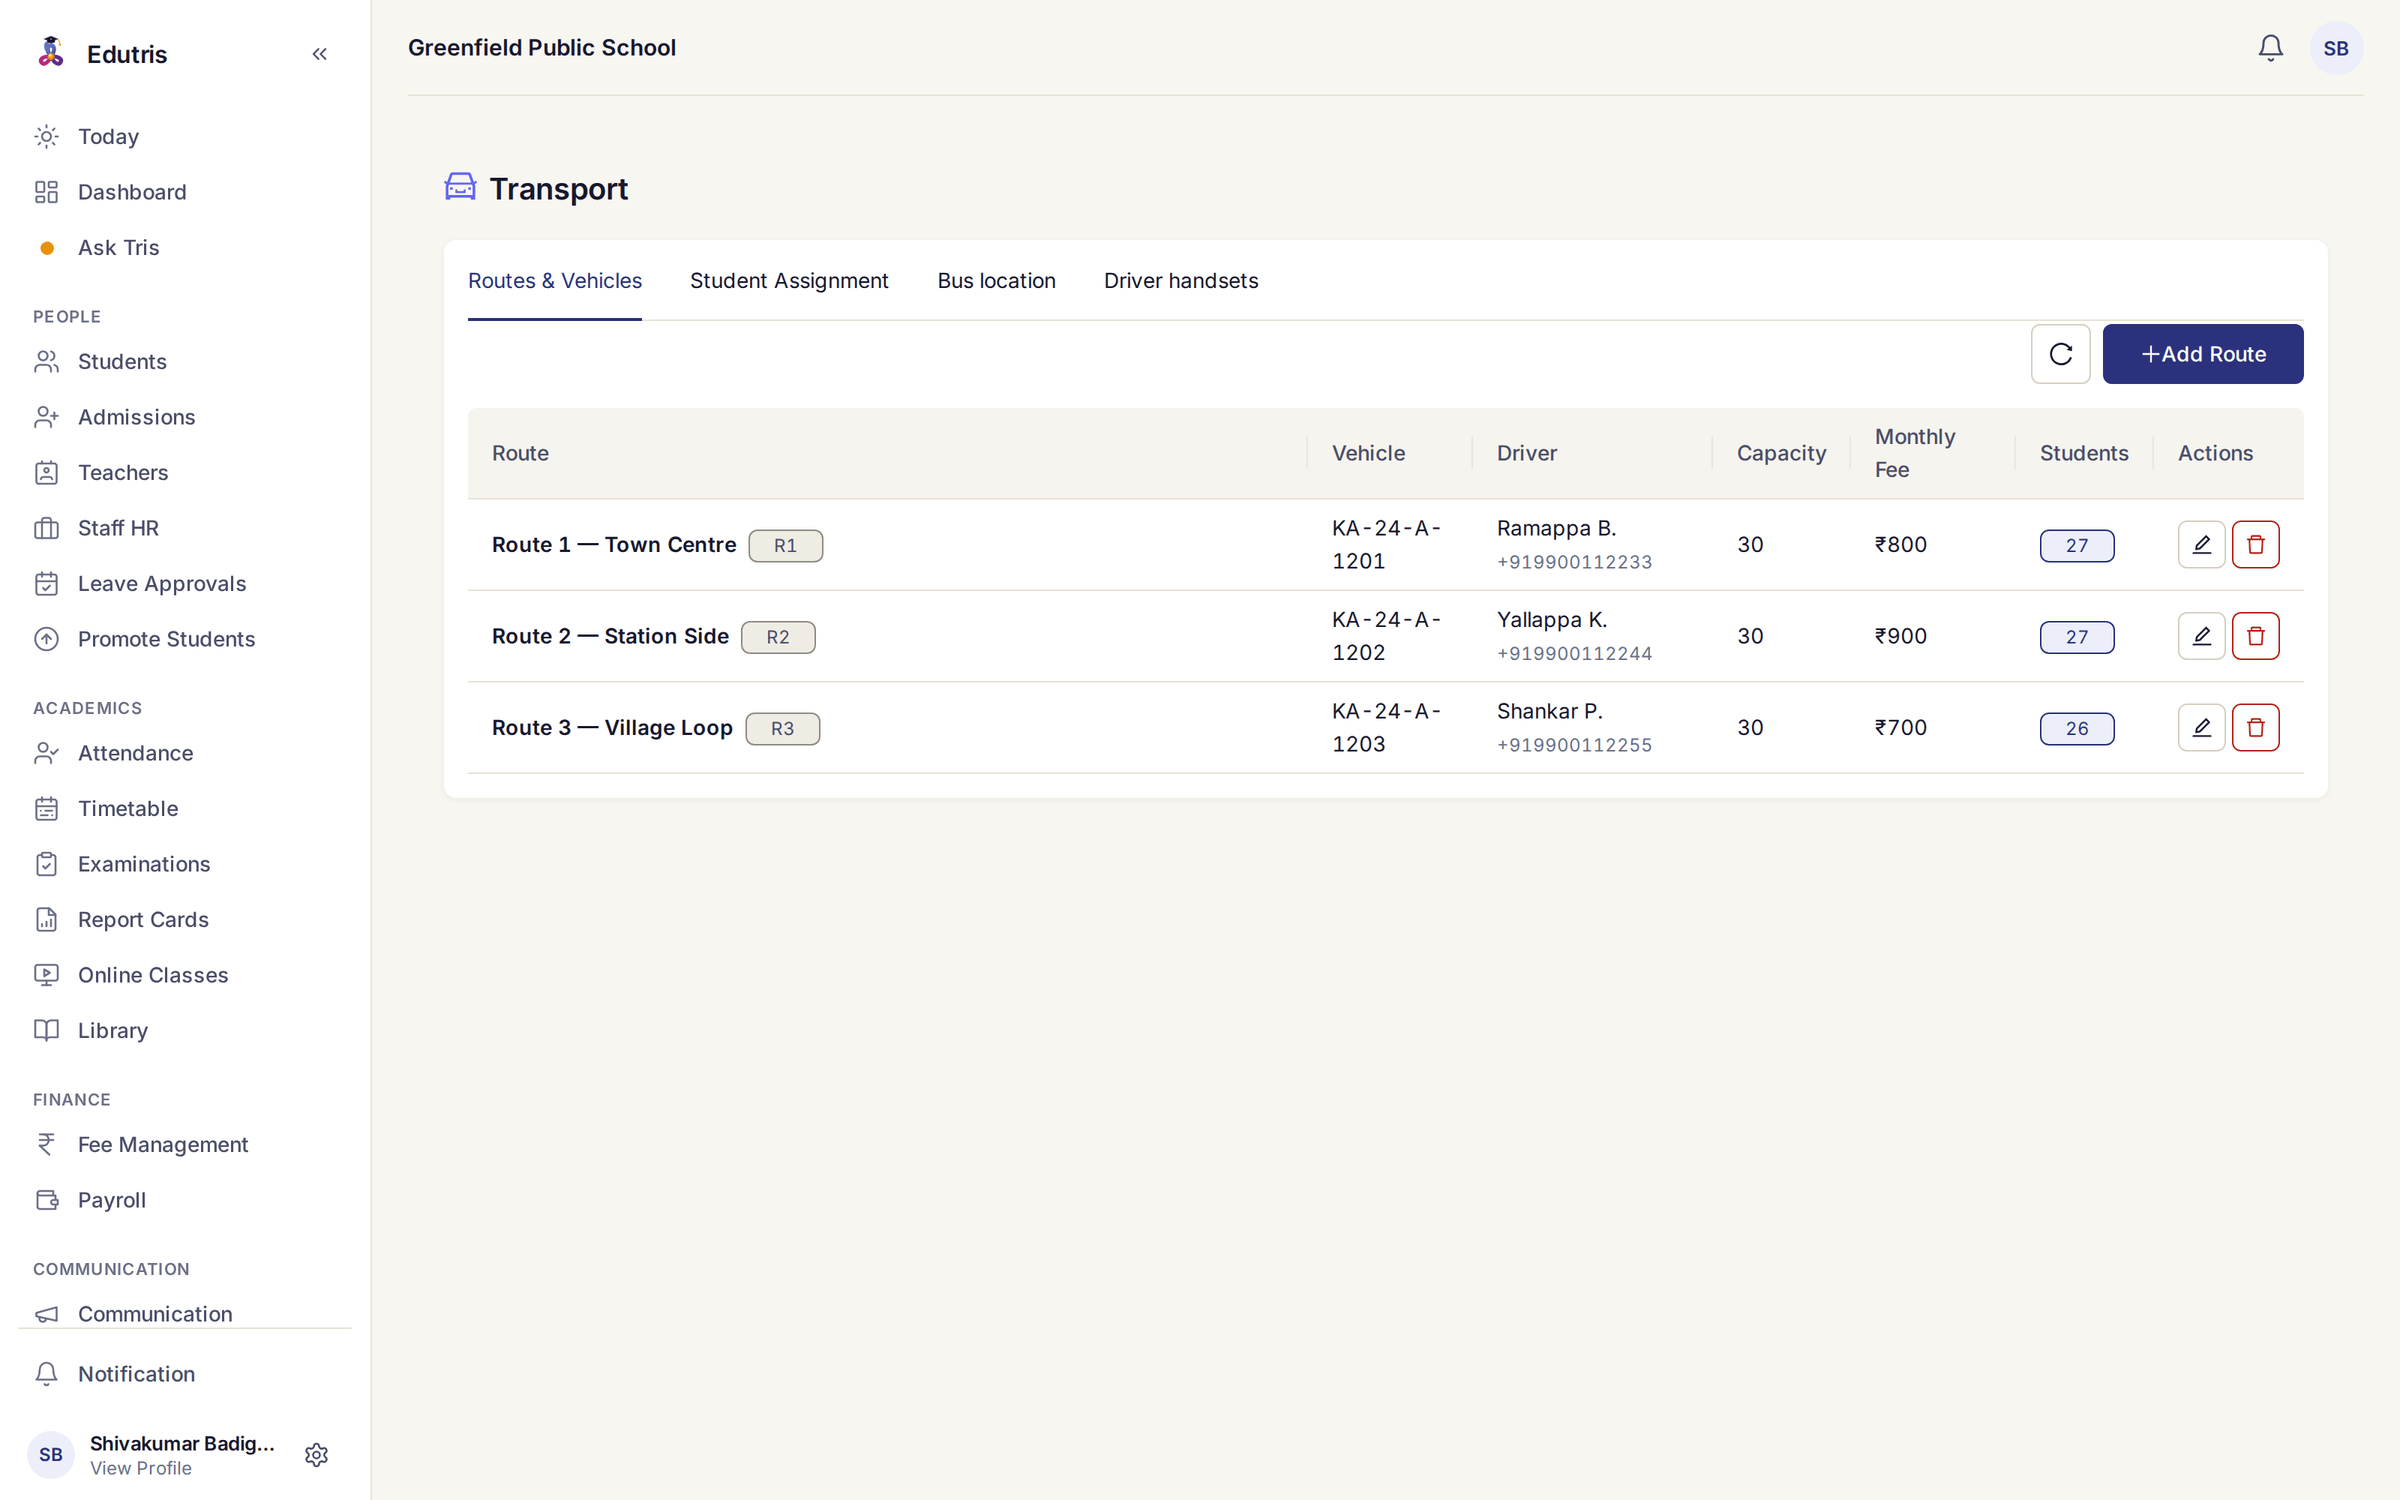This screenshot has height=1500, width=2400.
Task: Open Staff HR section
Action: pyautogui.click(x=185, y=528)
